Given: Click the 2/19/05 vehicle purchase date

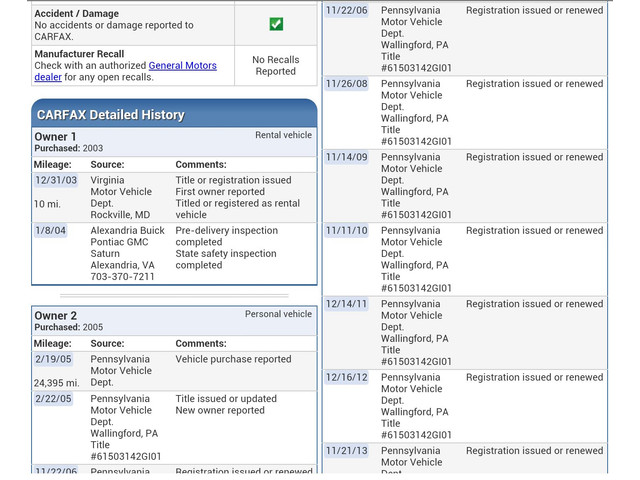Looking at the screenshot, I should 54,360.
